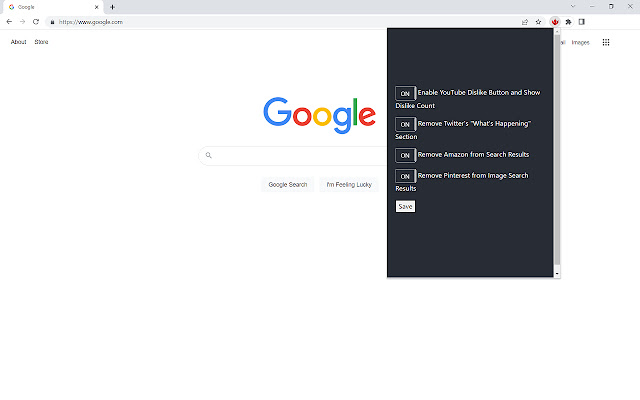Click 'Enable YouTube Dislike Button and Show' text
The height and width of the screenshot is (400, 640).
(x=479, y=93)
